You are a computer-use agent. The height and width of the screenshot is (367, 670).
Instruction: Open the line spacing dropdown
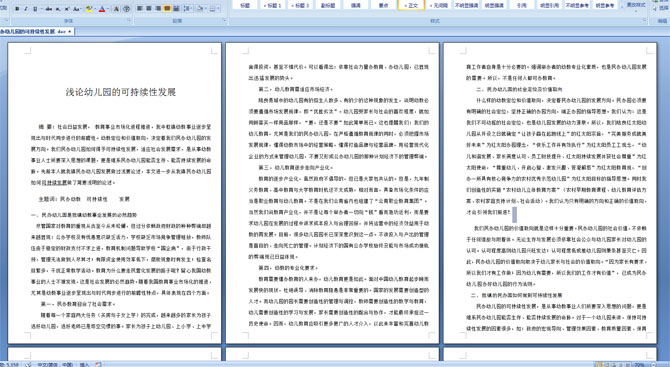pos(188,9)
